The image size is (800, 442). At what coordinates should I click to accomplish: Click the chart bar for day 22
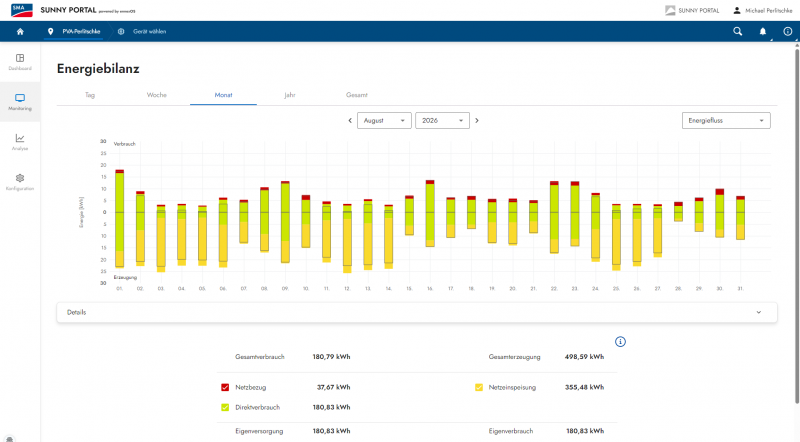[554, 217]
